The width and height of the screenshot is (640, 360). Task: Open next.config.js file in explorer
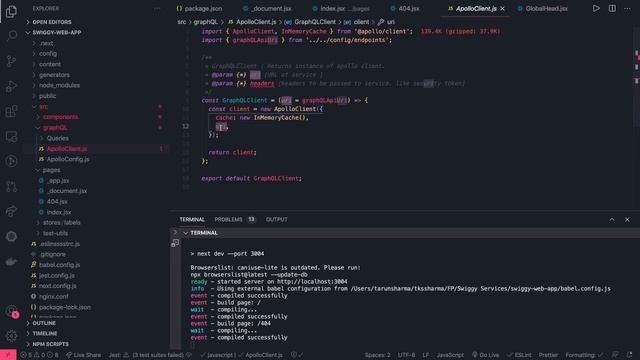97,286
